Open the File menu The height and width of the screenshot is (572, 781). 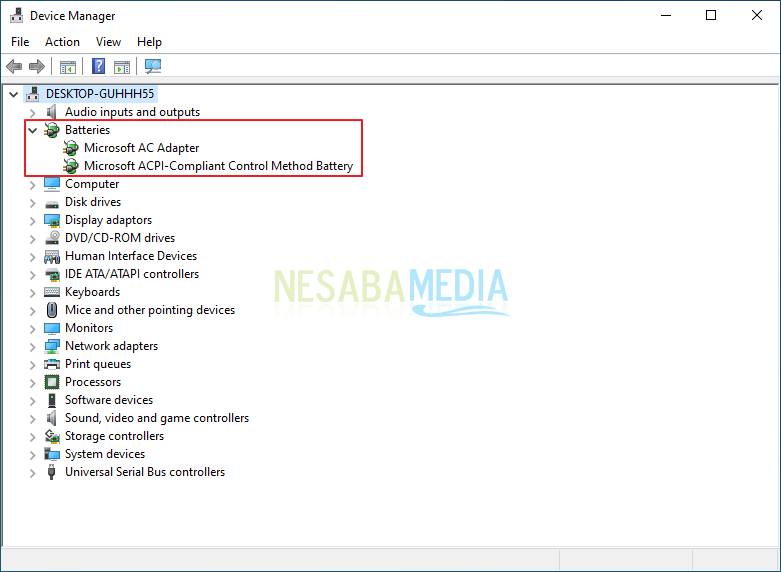click(x=20, y=42)
